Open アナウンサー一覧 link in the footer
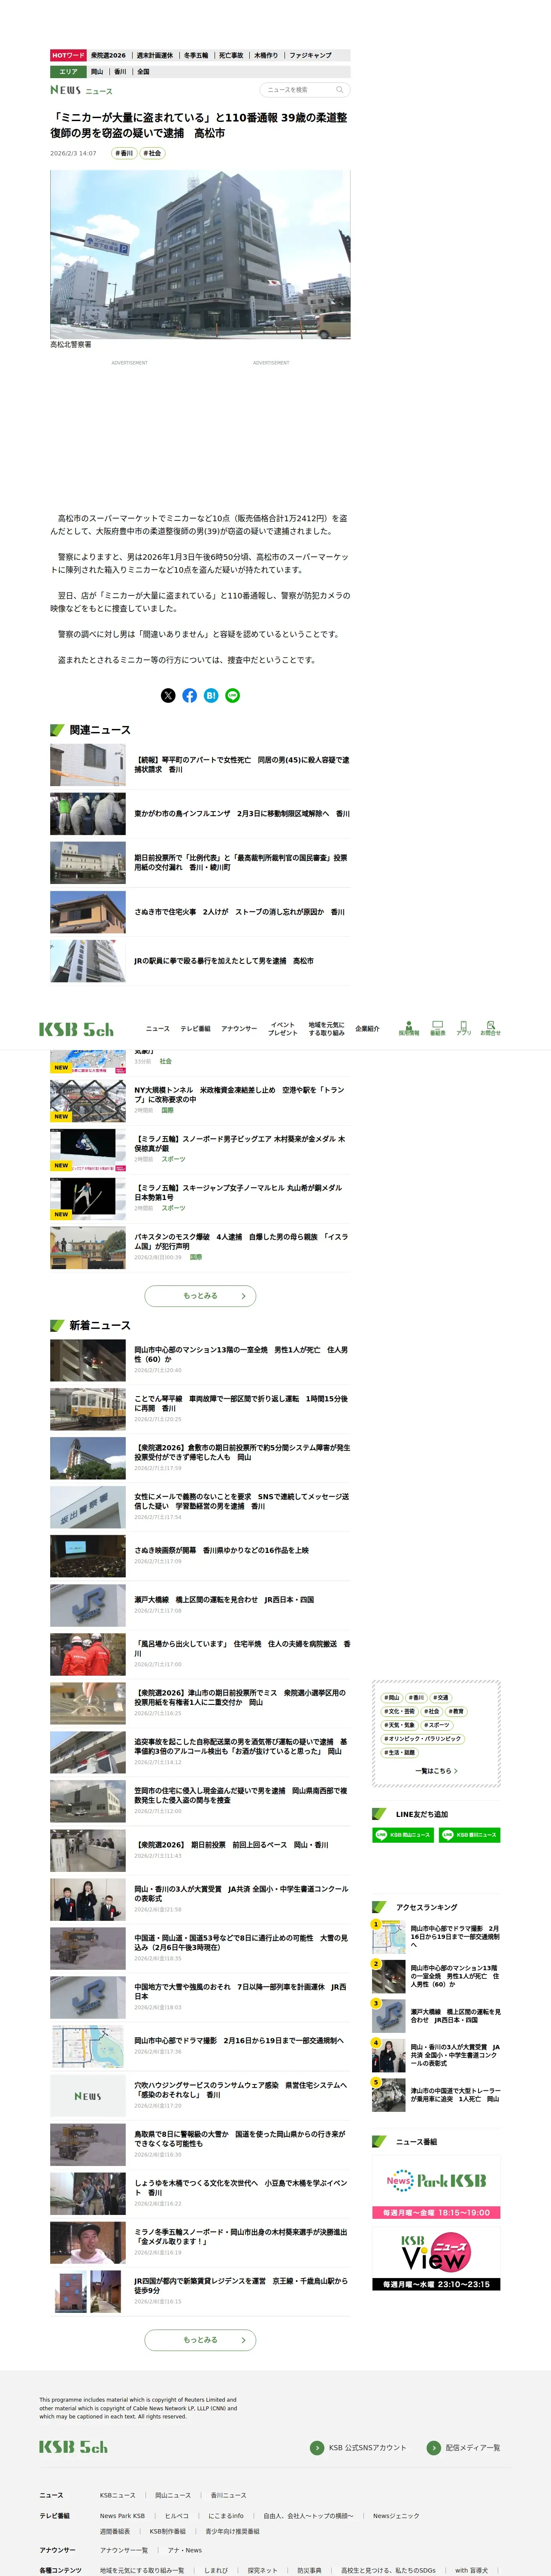This screenshot has height=2576, width=551. click(124, 2550)
